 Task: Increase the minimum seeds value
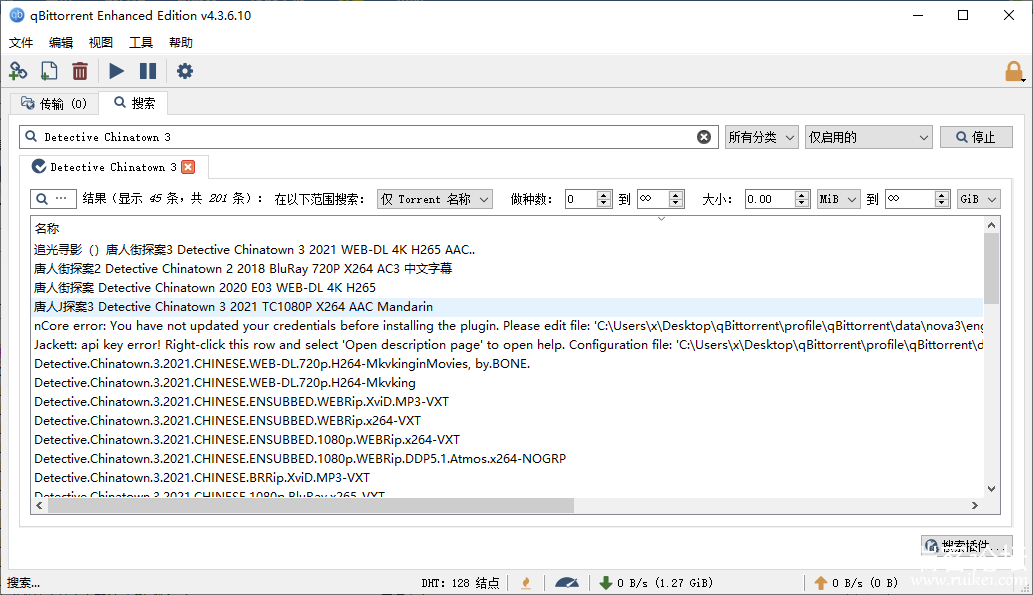point(604,195)
